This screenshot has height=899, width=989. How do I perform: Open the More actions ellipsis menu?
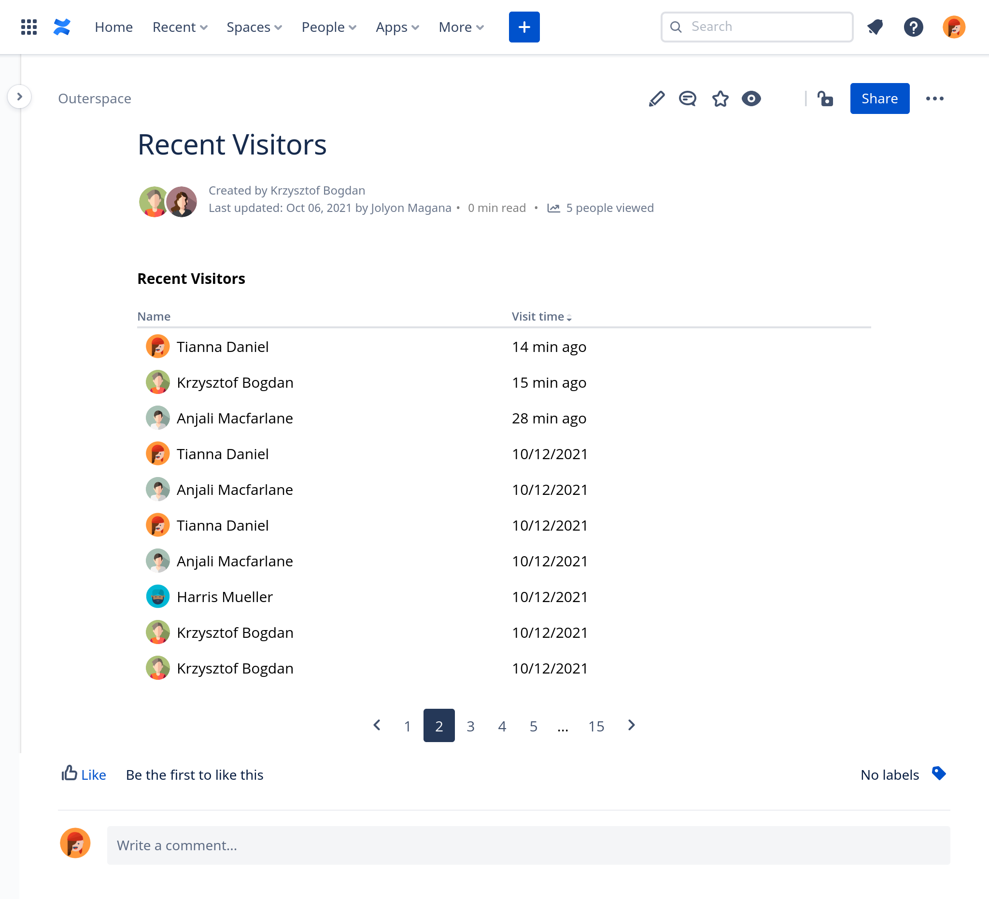934,99
